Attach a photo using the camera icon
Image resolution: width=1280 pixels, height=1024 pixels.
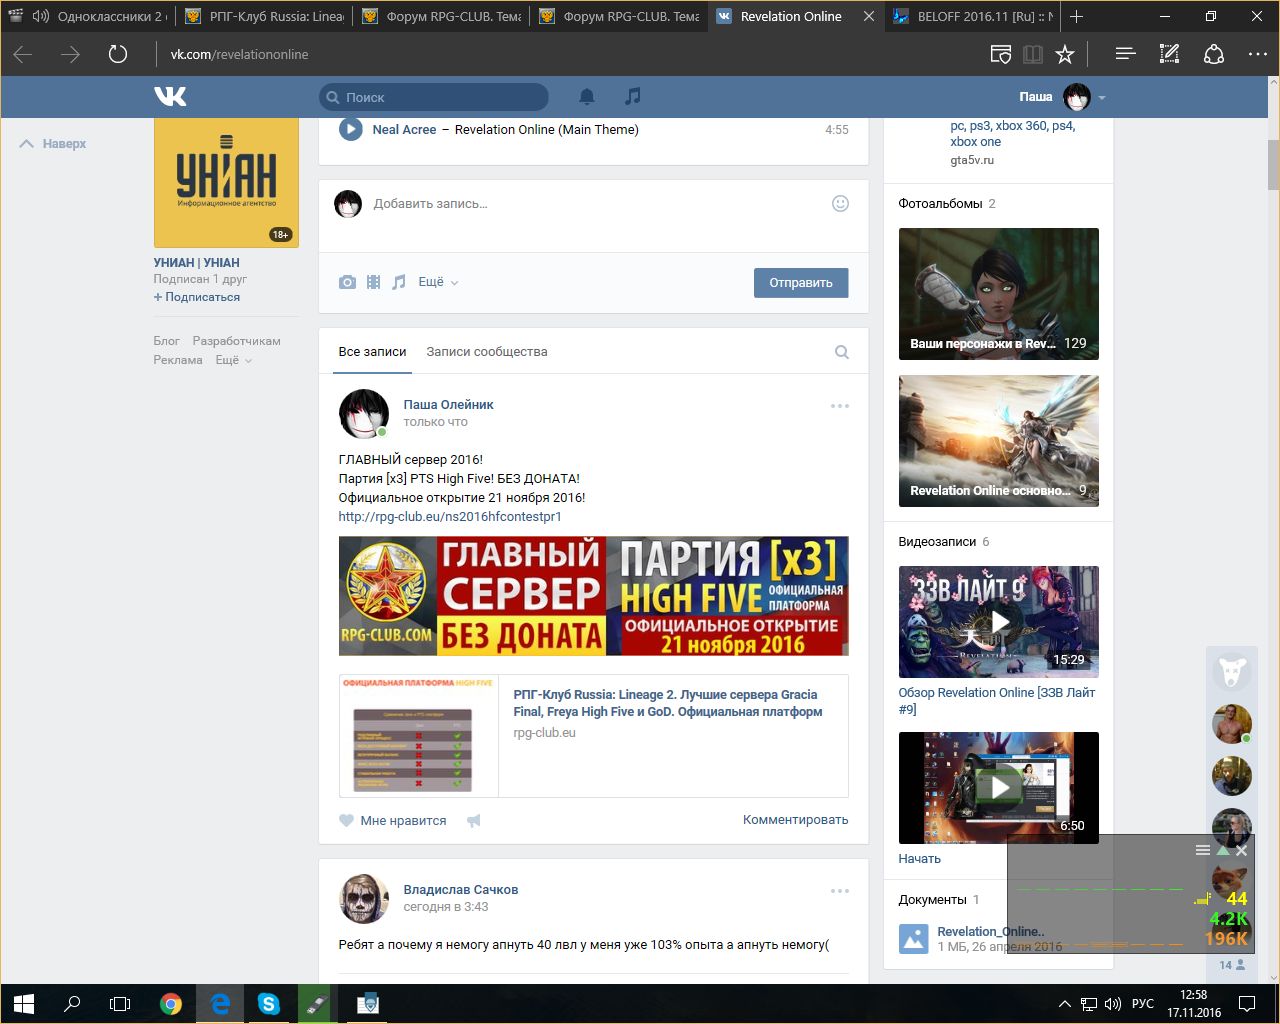(347, 283)
